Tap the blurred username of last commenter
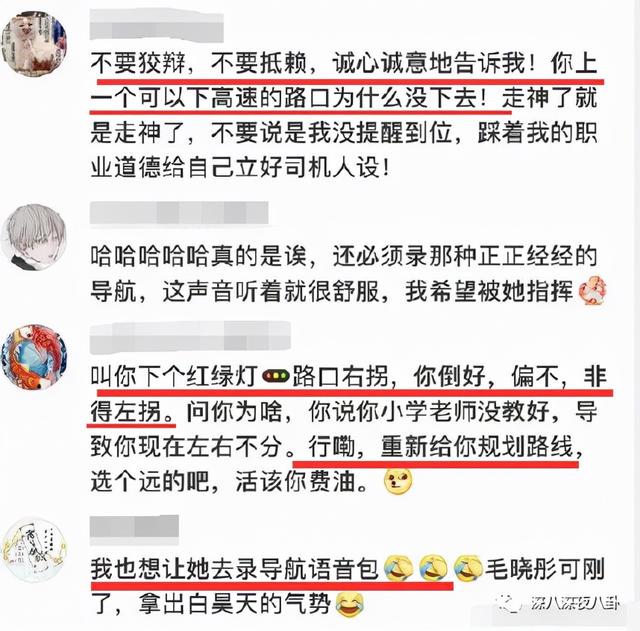This screenshot has width=640, height=631. (134, 530)
